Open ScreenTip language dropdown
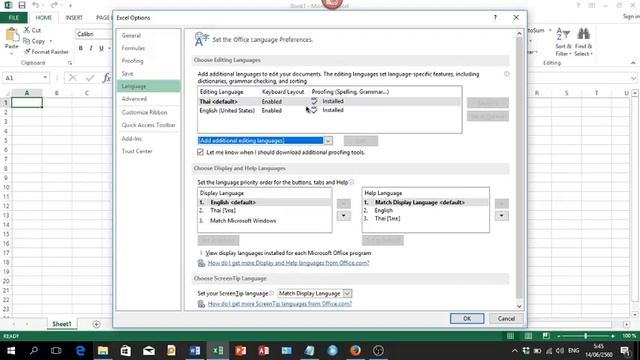Image resolution: width=640 pixels, height=360 pixels. click(347, 293)
